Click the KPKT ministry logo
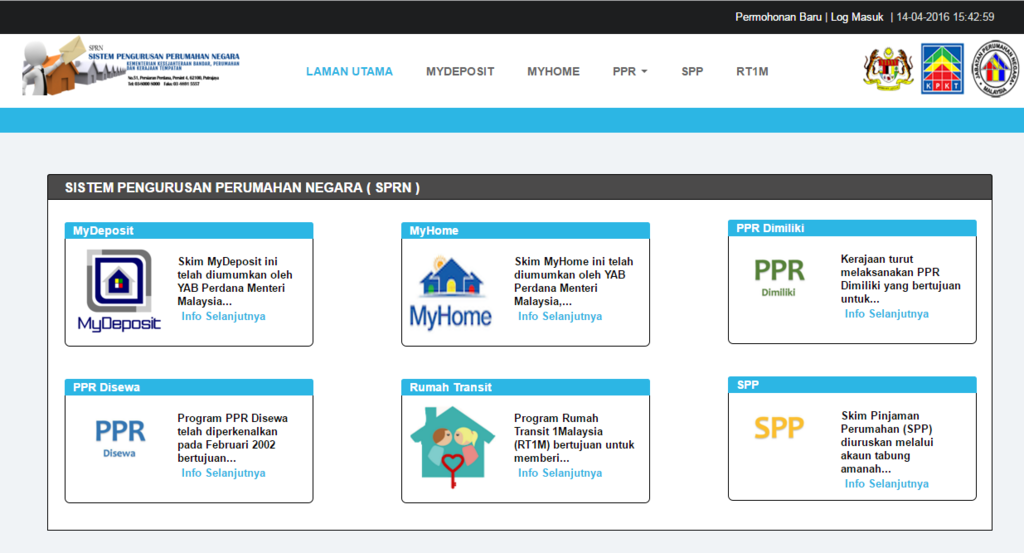The width and height of the screenshot is (1024, 553). (941, 69)
